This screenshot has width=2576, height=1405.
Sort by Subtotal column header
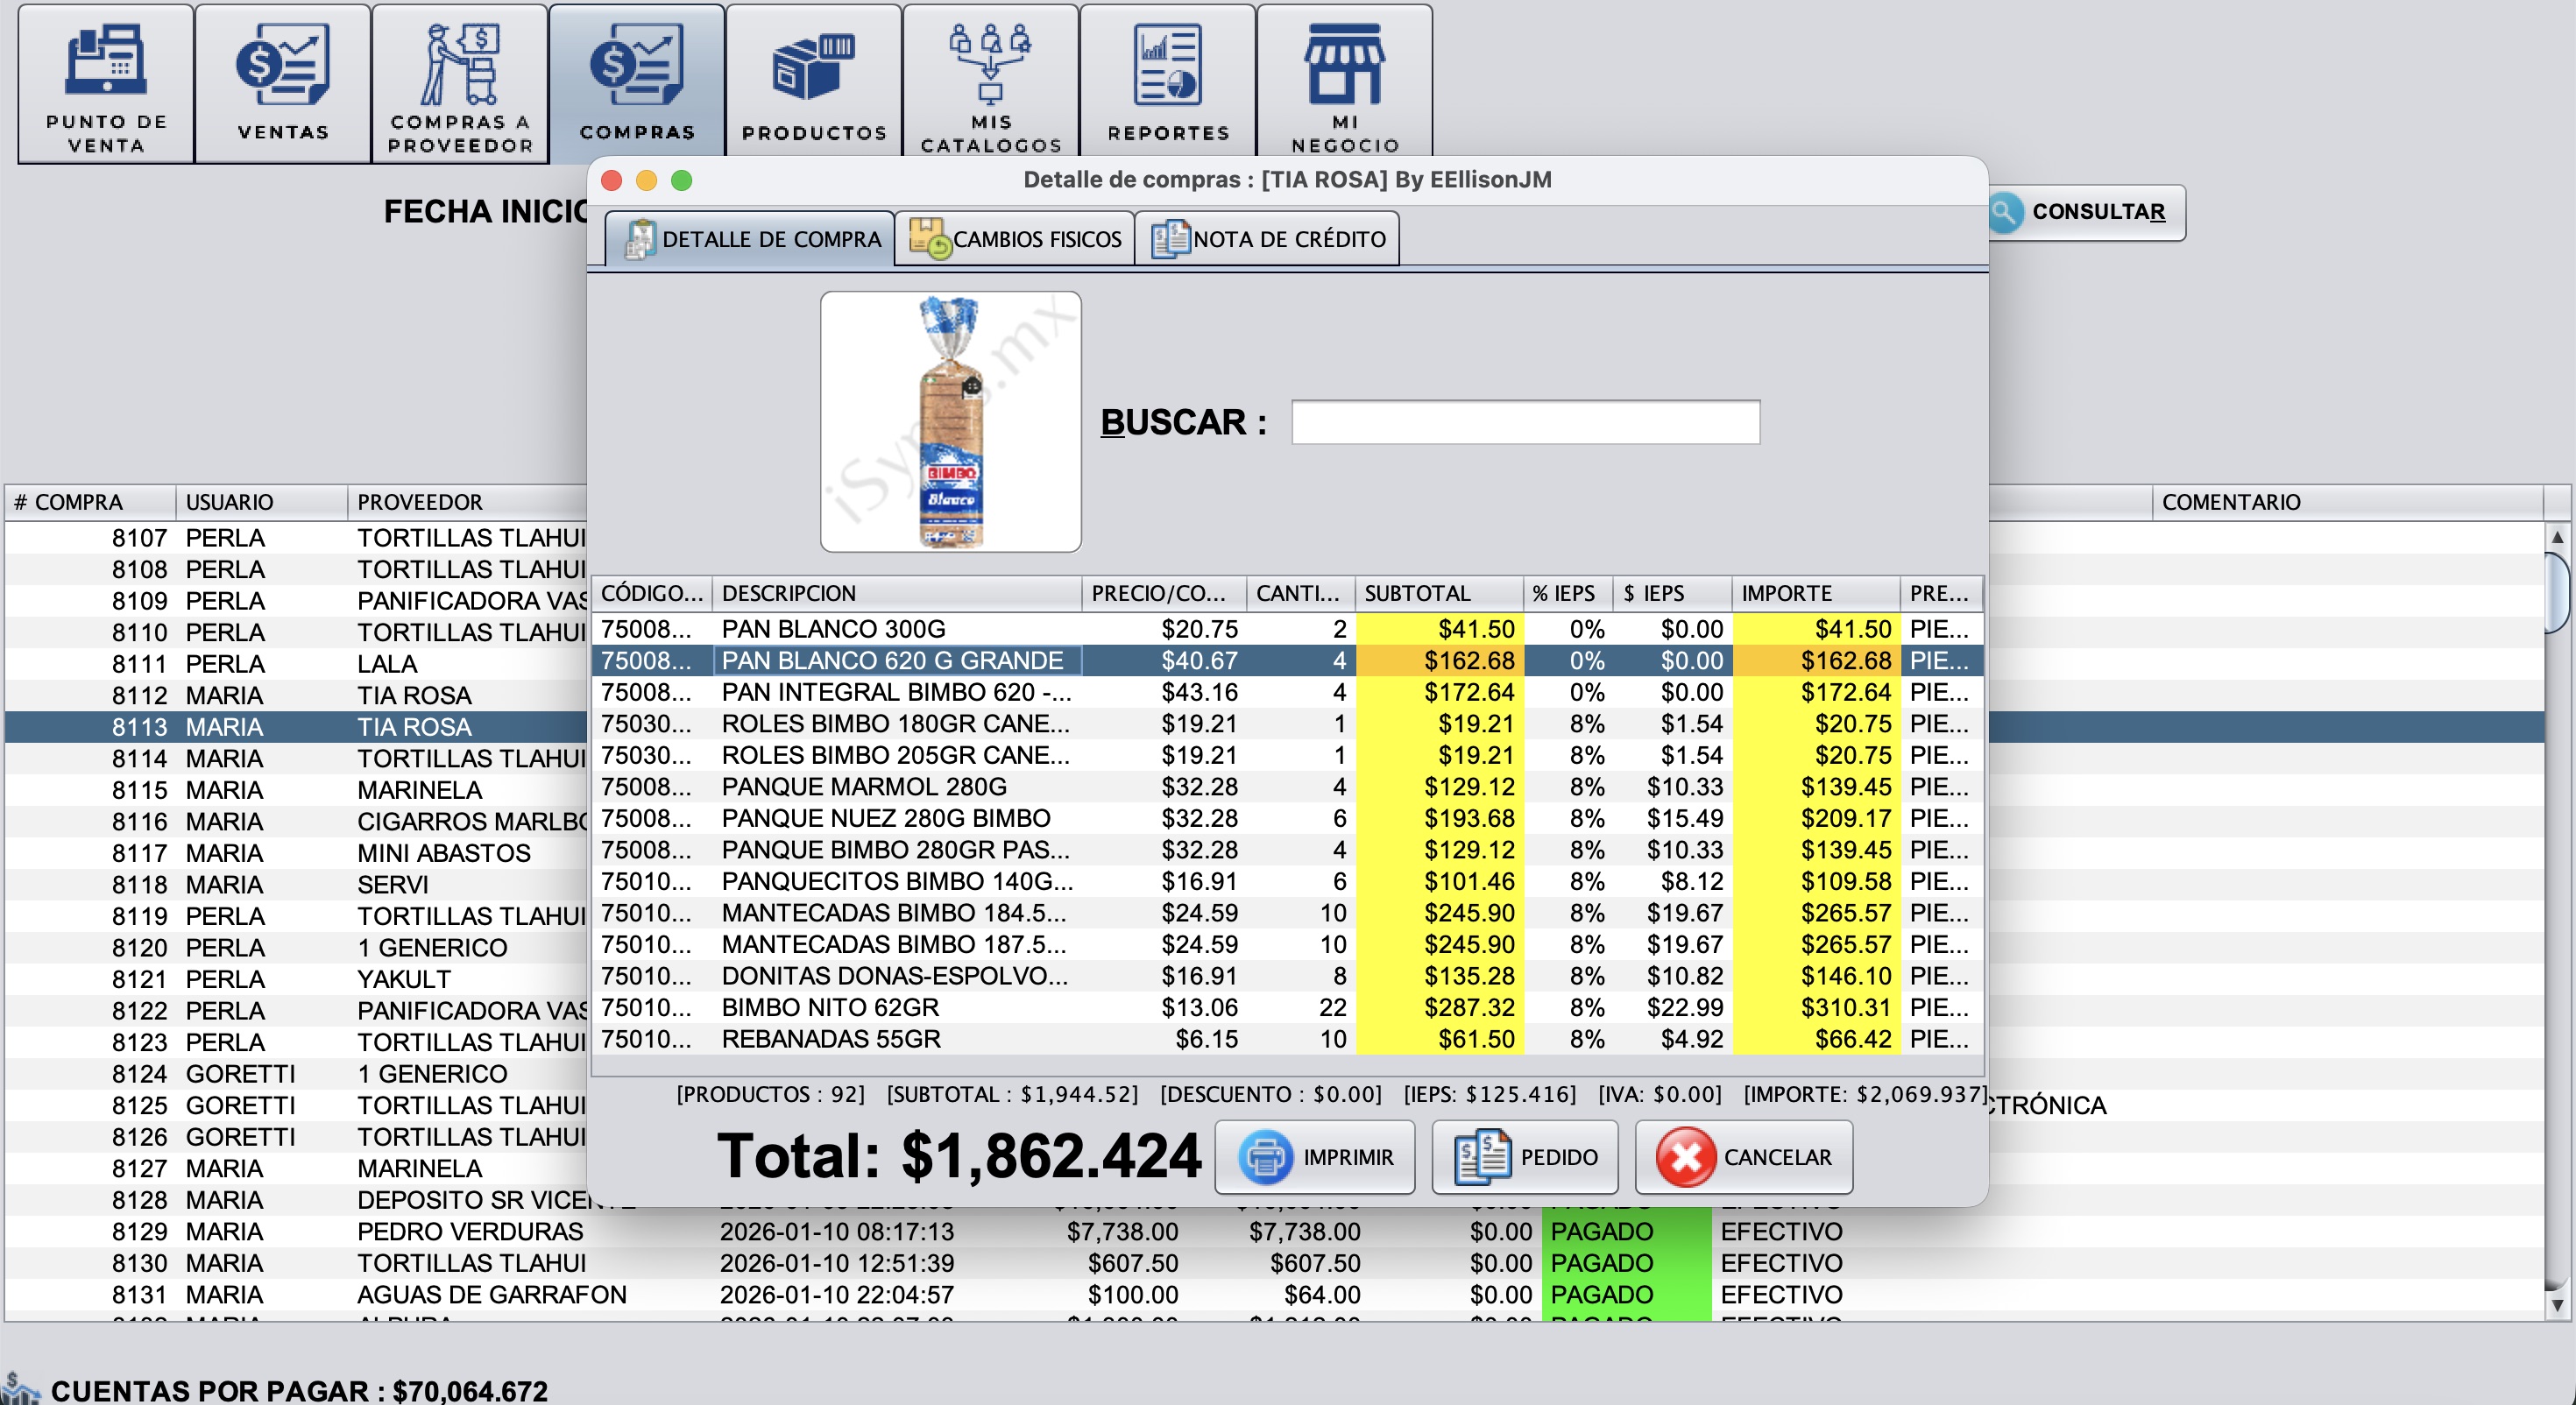tap(1439, 593)
